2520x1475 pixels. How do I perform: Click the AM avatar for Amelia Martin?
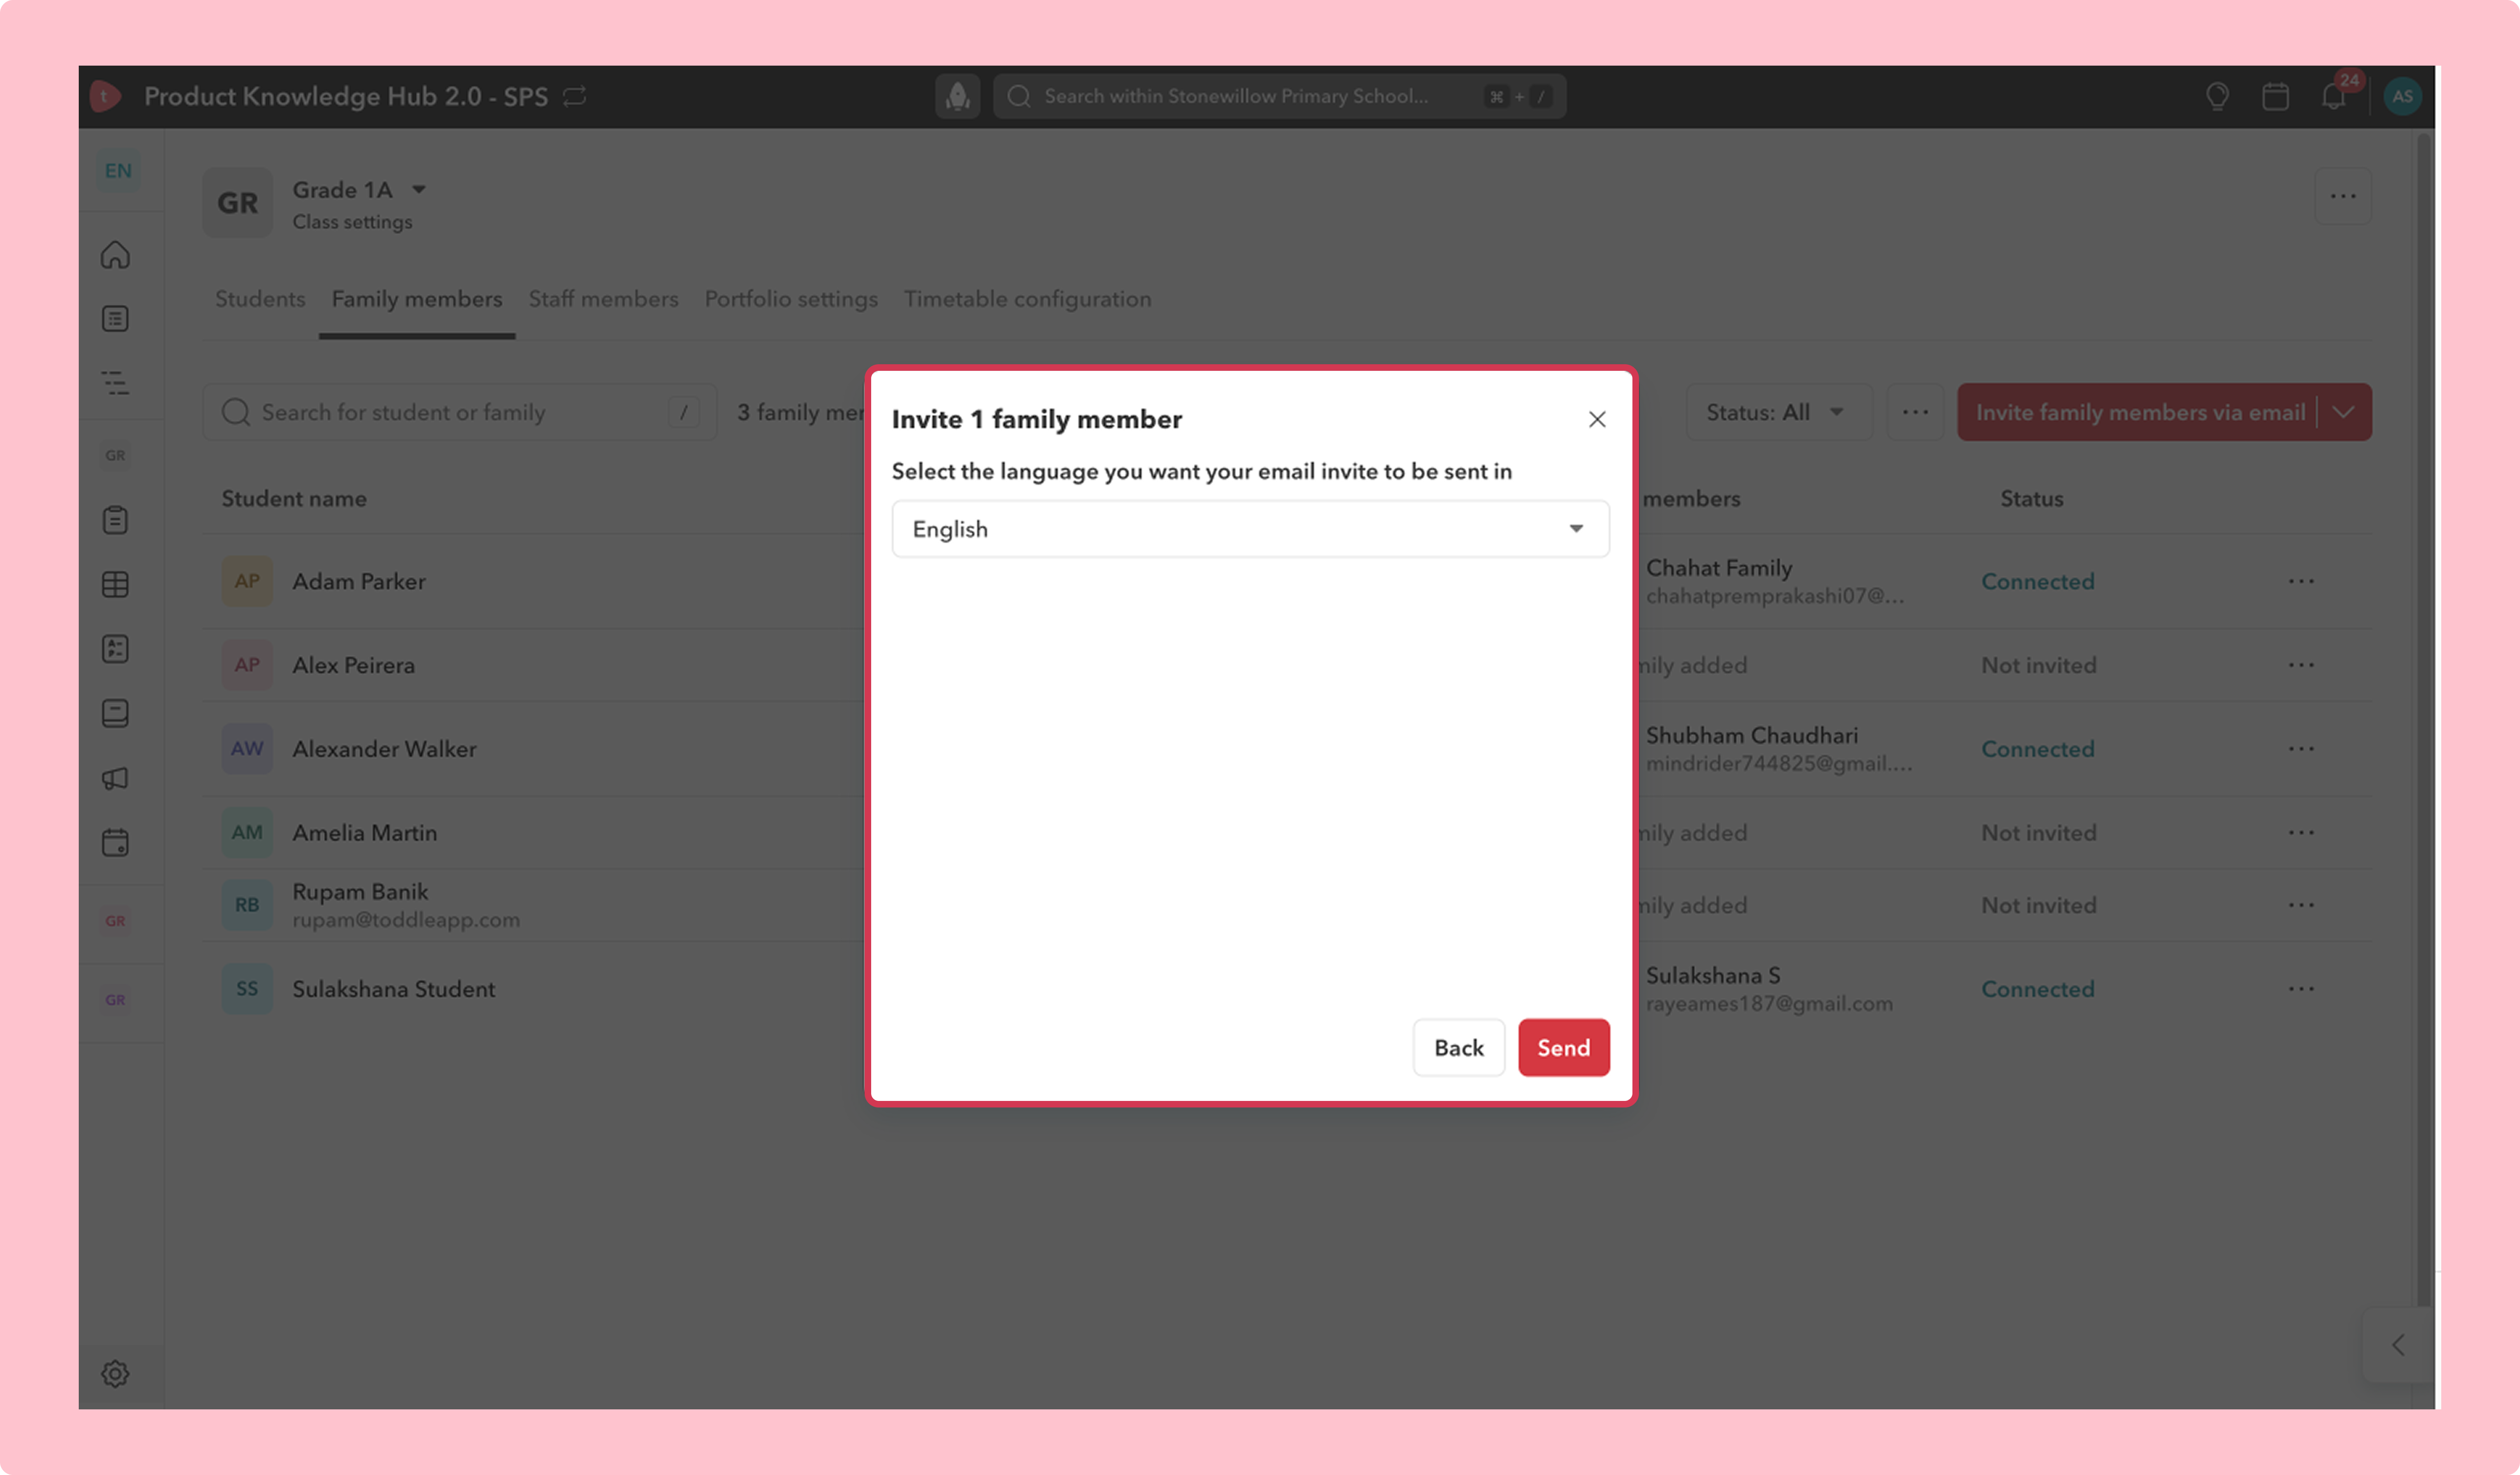(x=247, y=833)
